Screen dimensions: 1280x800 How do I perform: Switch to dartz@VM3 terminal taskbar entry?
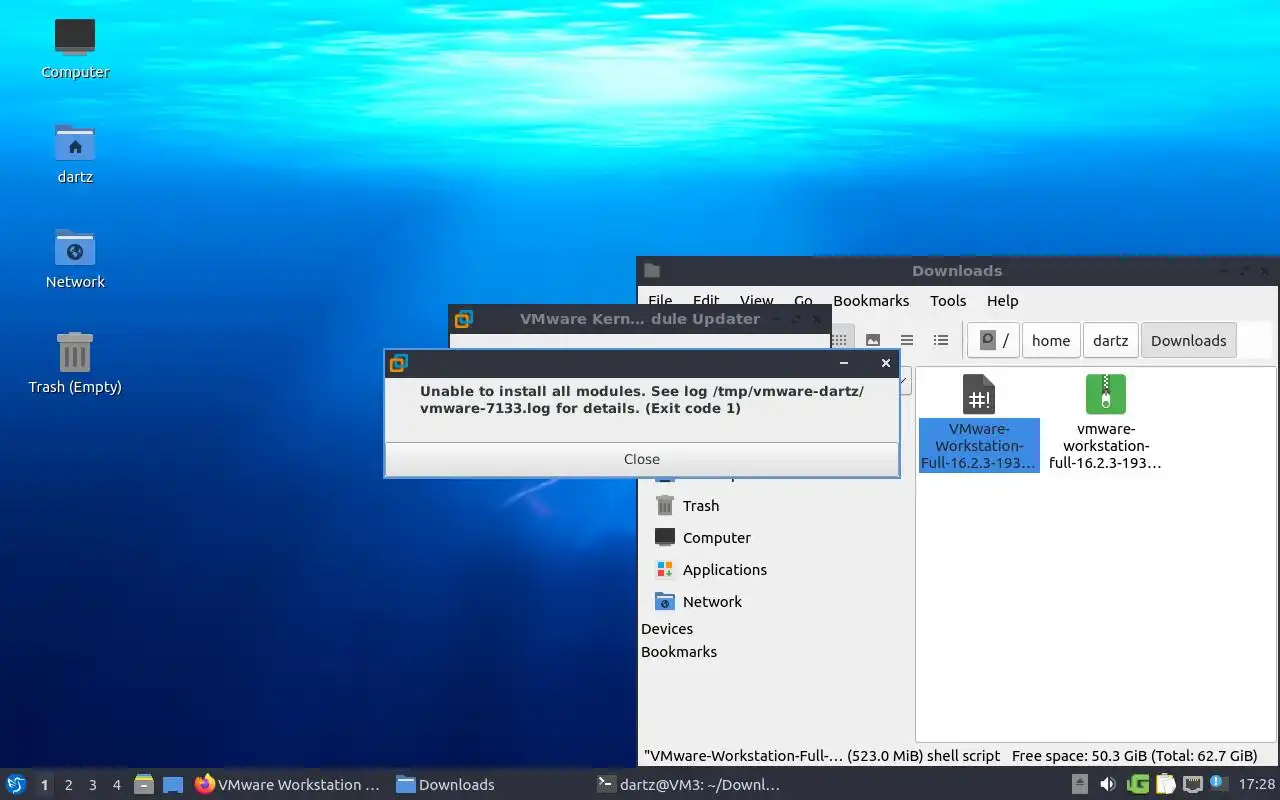[688, 785]
